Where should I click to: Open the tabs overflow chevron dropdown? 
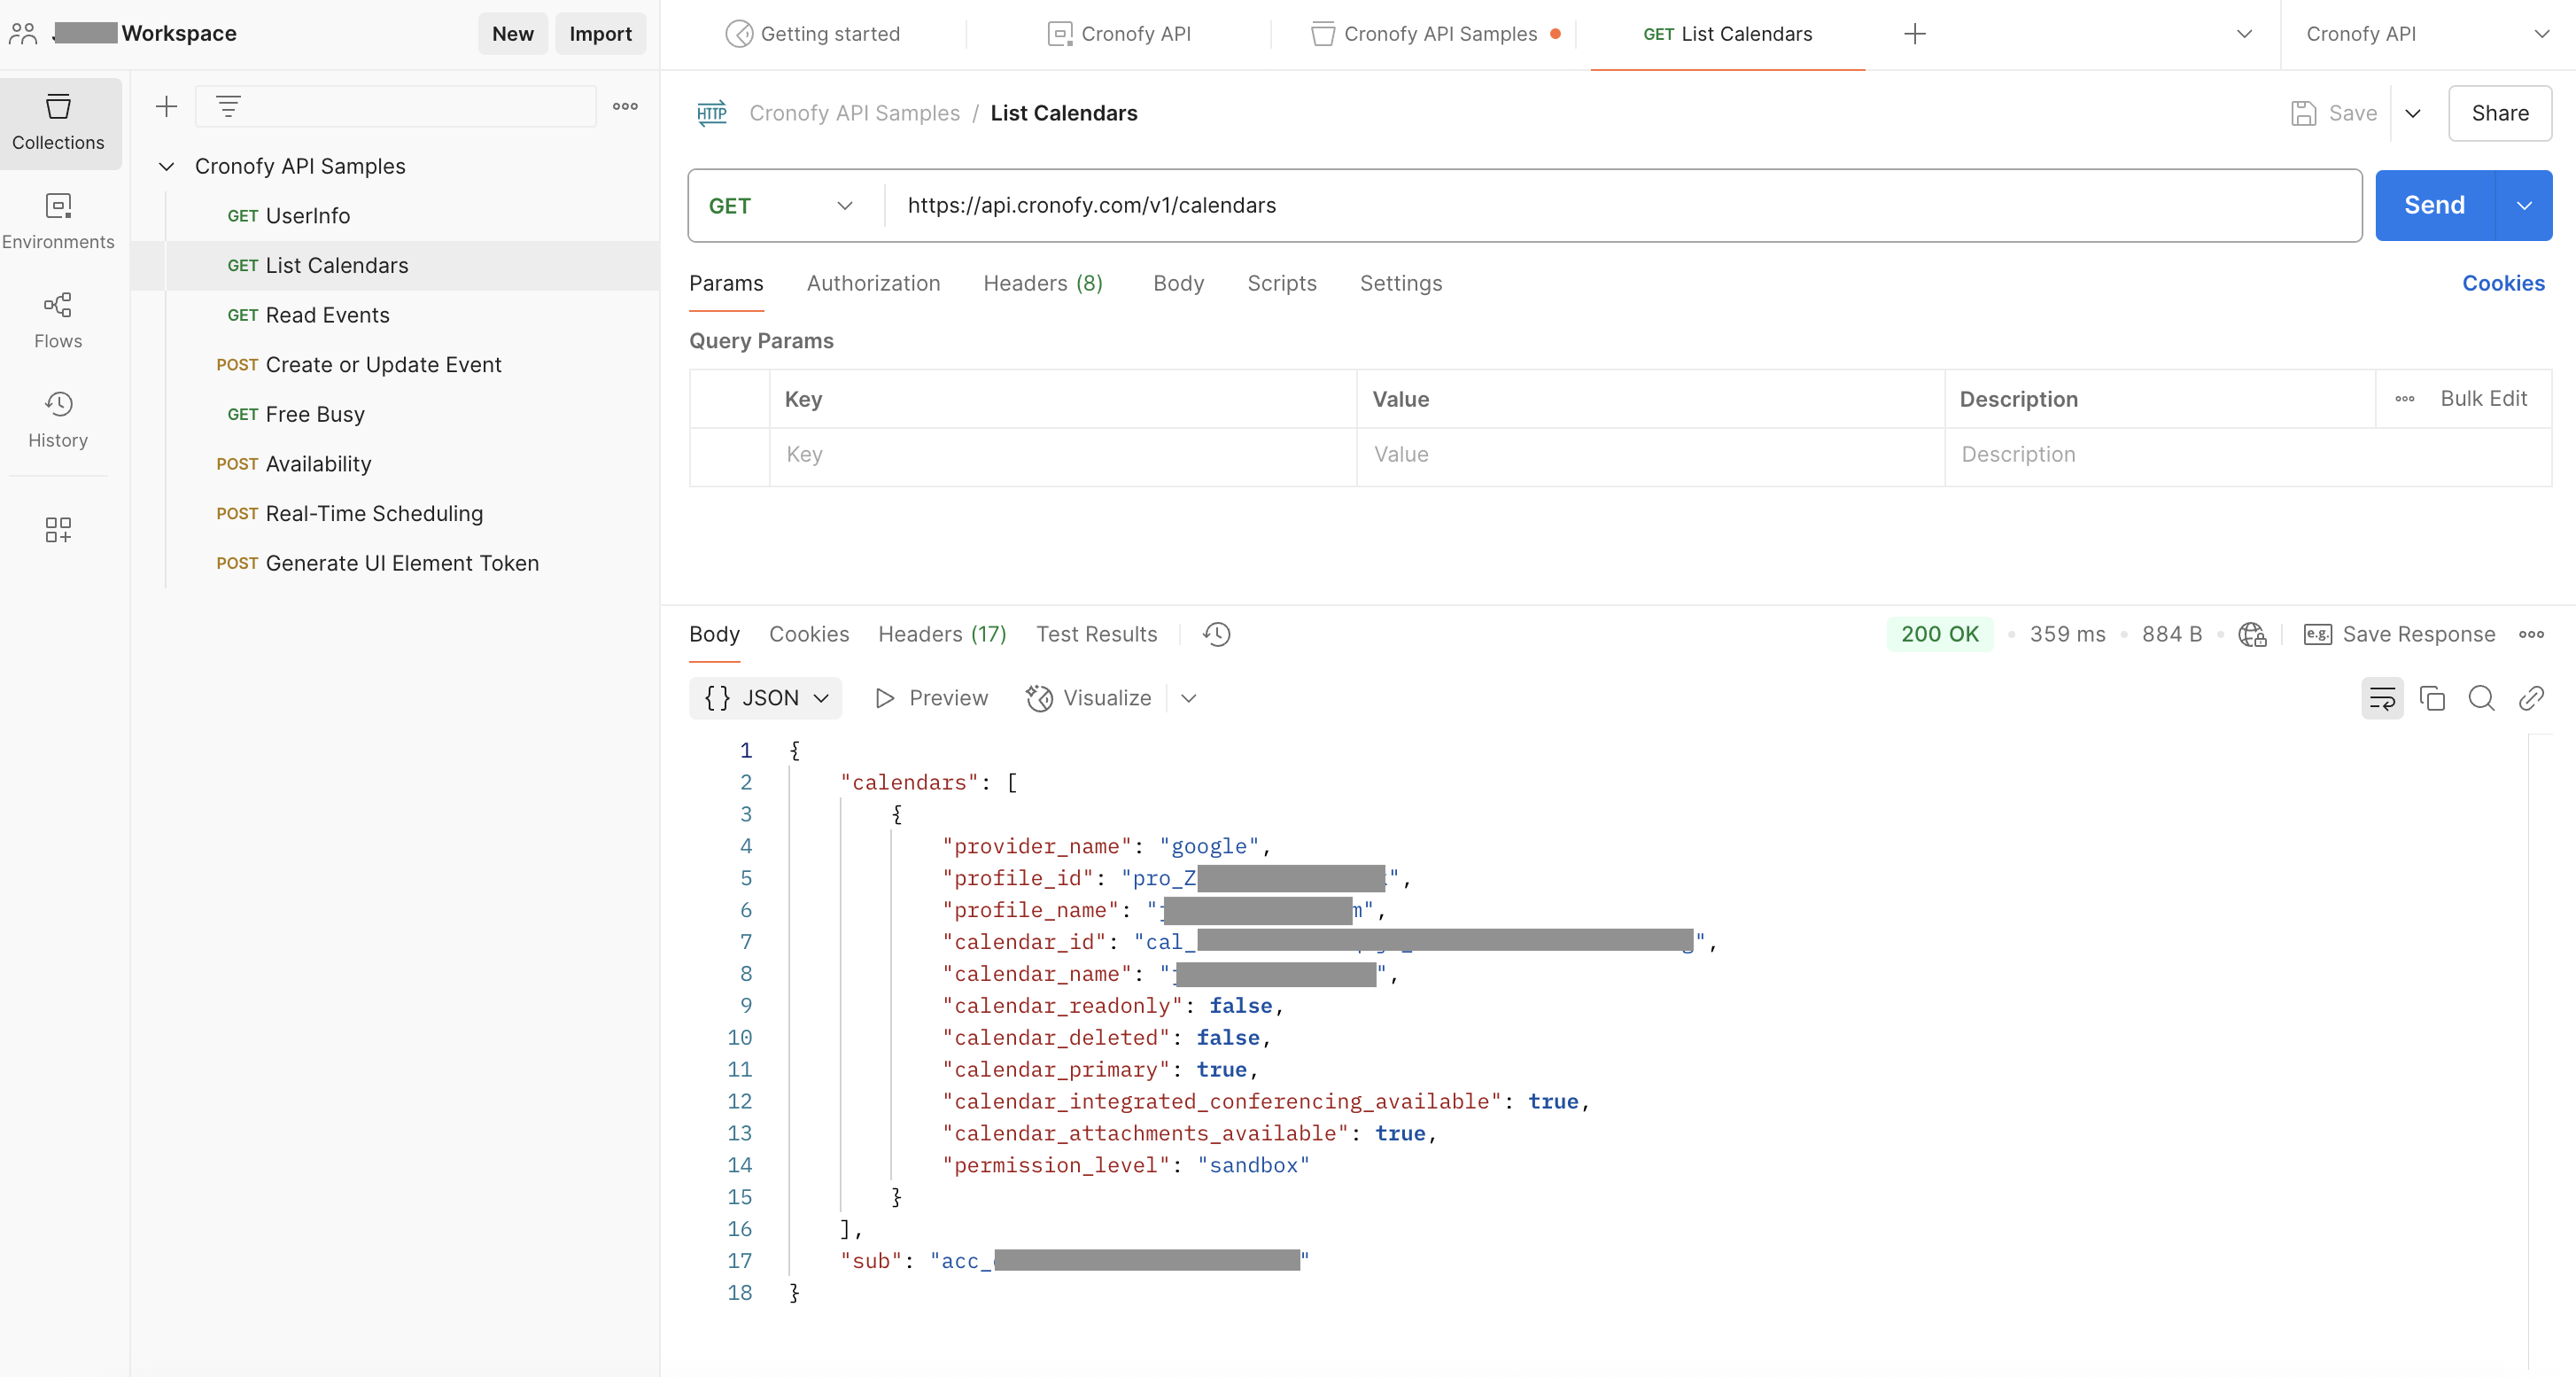tap(2245, 34)
